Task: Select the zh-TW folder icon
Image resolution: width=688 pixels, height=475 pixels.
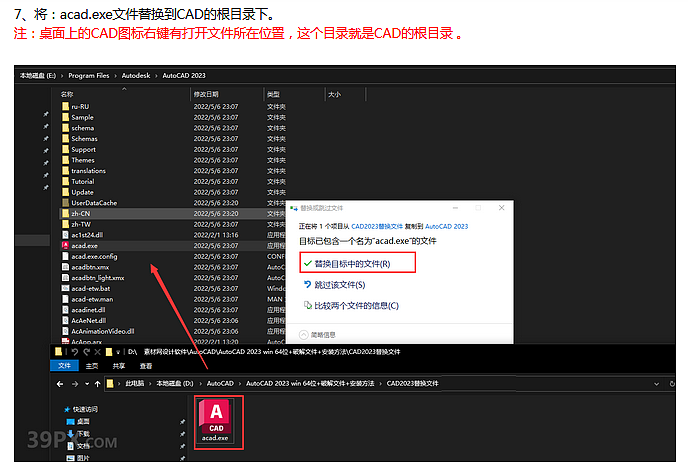Action: [65, 224]
